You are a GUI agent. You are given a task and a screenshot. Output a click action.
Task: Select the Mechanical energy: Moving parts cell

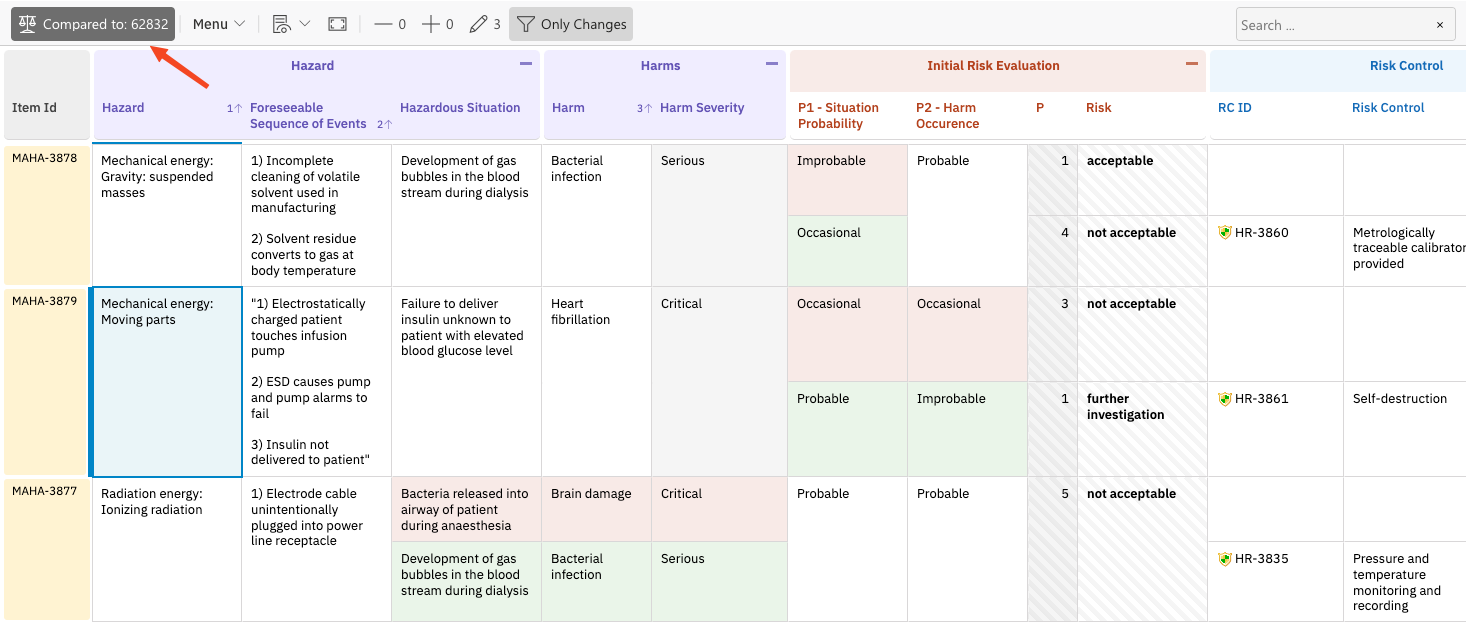click(x=167, y=382)
